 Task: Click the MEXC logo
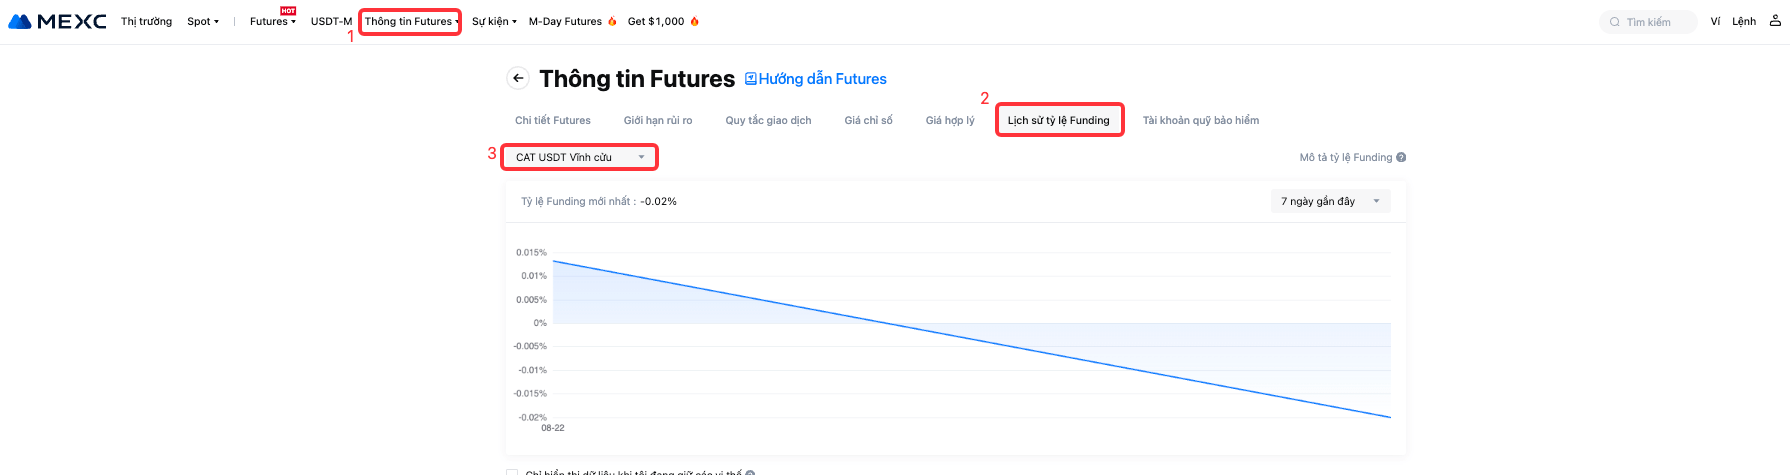(x=57, y=21)
